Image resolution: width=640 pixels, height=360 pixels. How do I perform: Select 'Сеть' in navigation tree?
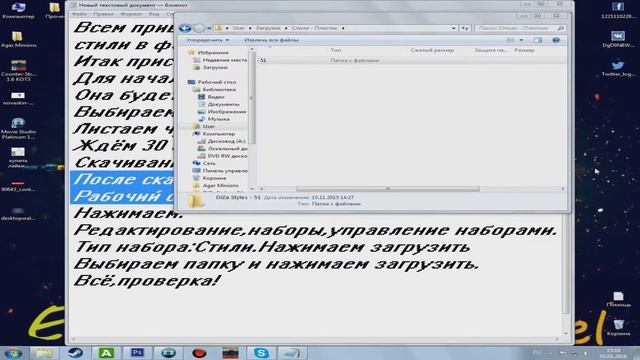[x=209, y=163]
